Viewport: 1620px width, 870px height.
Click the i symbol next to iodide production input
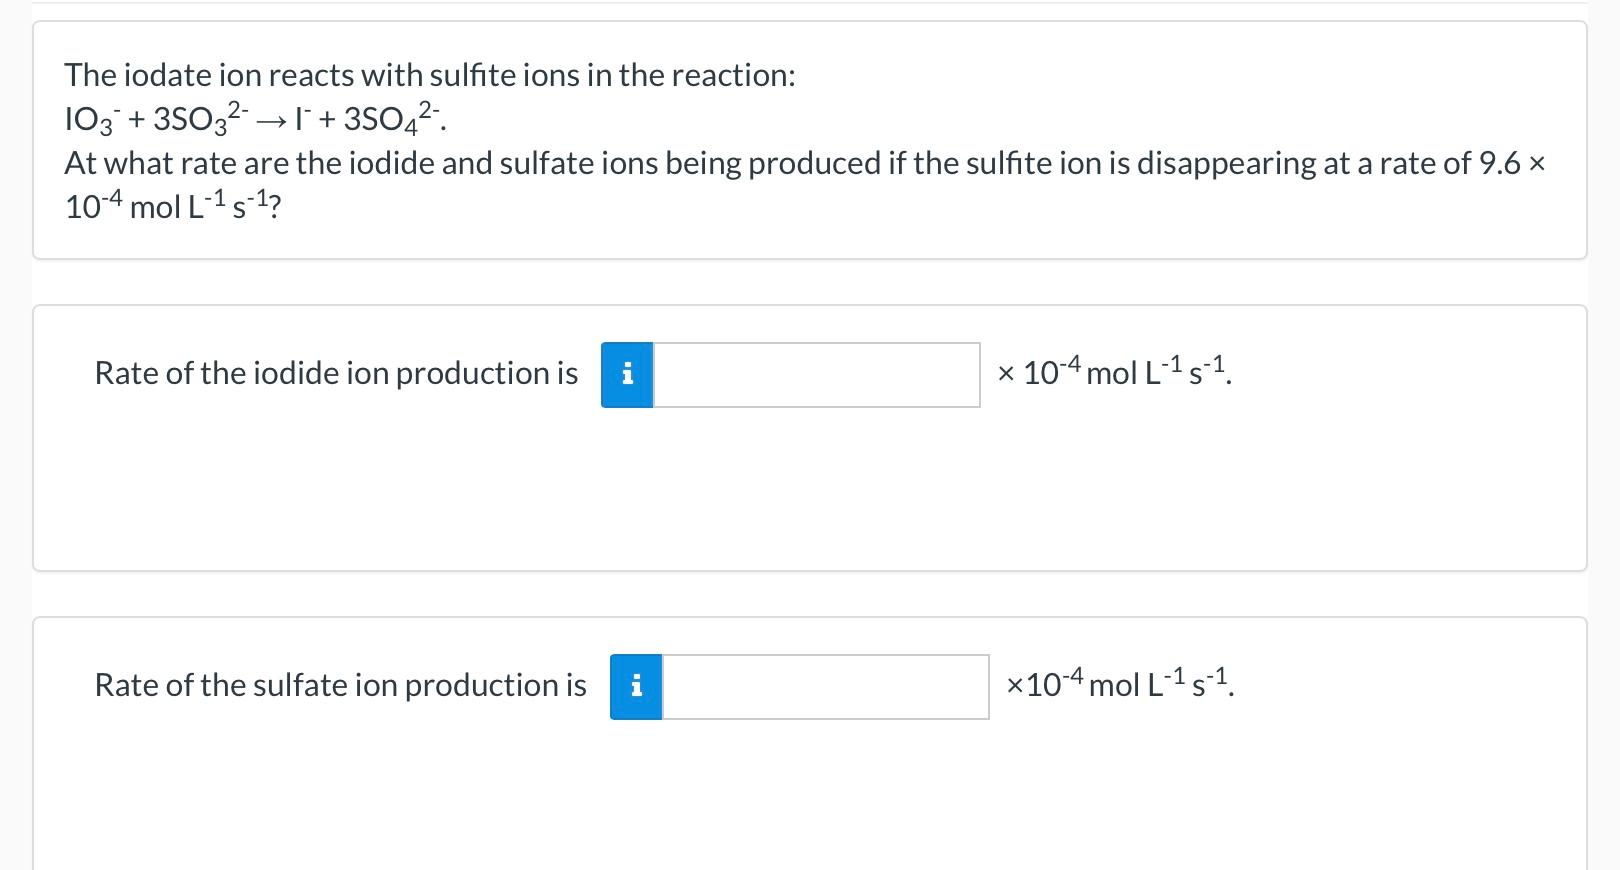[x=627, y=375]
